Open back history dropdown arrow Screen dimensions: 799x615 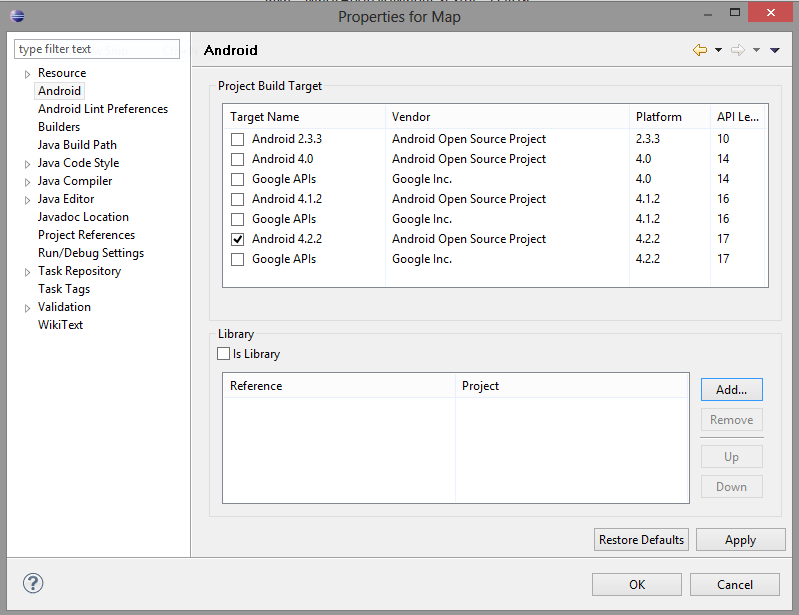(x=718, y=50)
